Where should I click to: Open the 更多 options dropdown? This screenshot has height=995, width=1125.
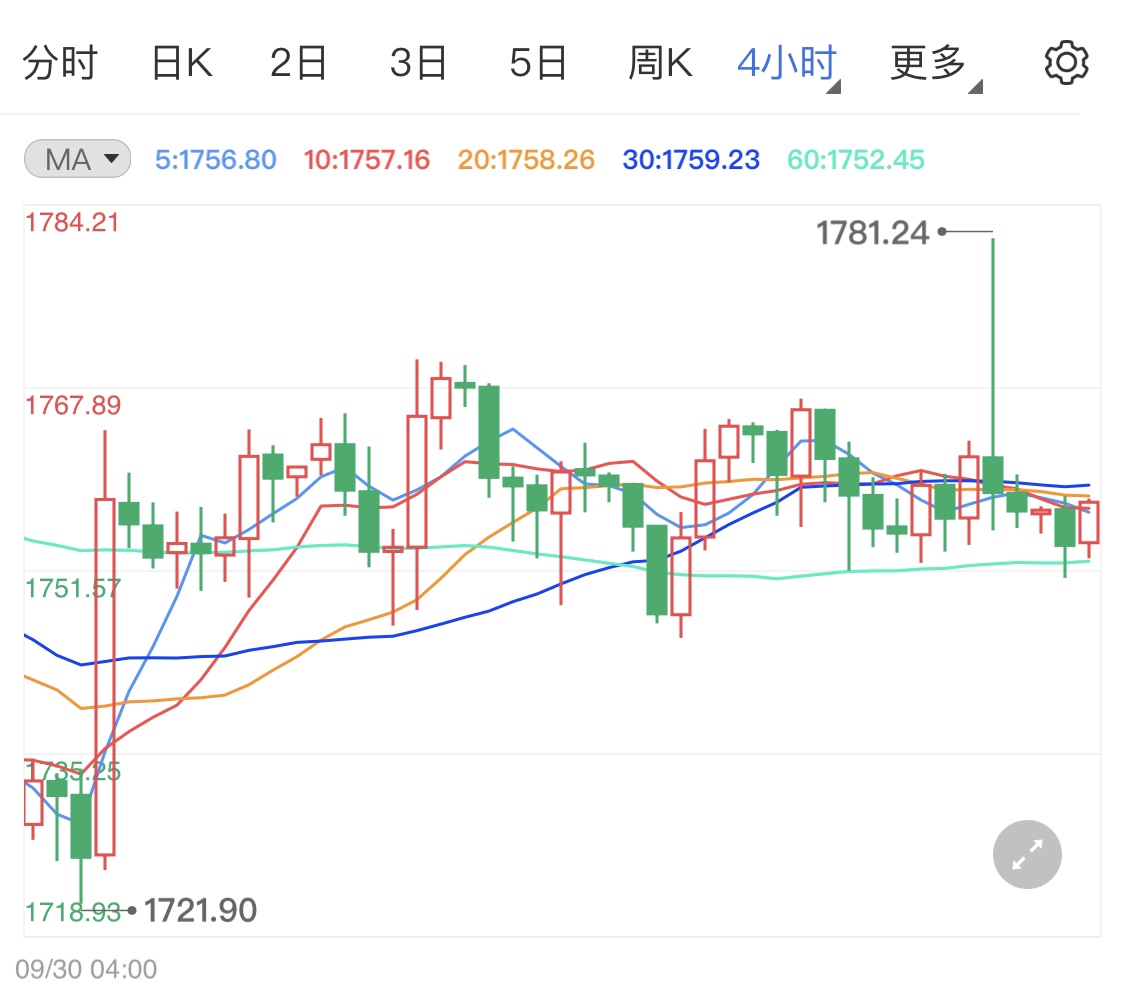935,65
